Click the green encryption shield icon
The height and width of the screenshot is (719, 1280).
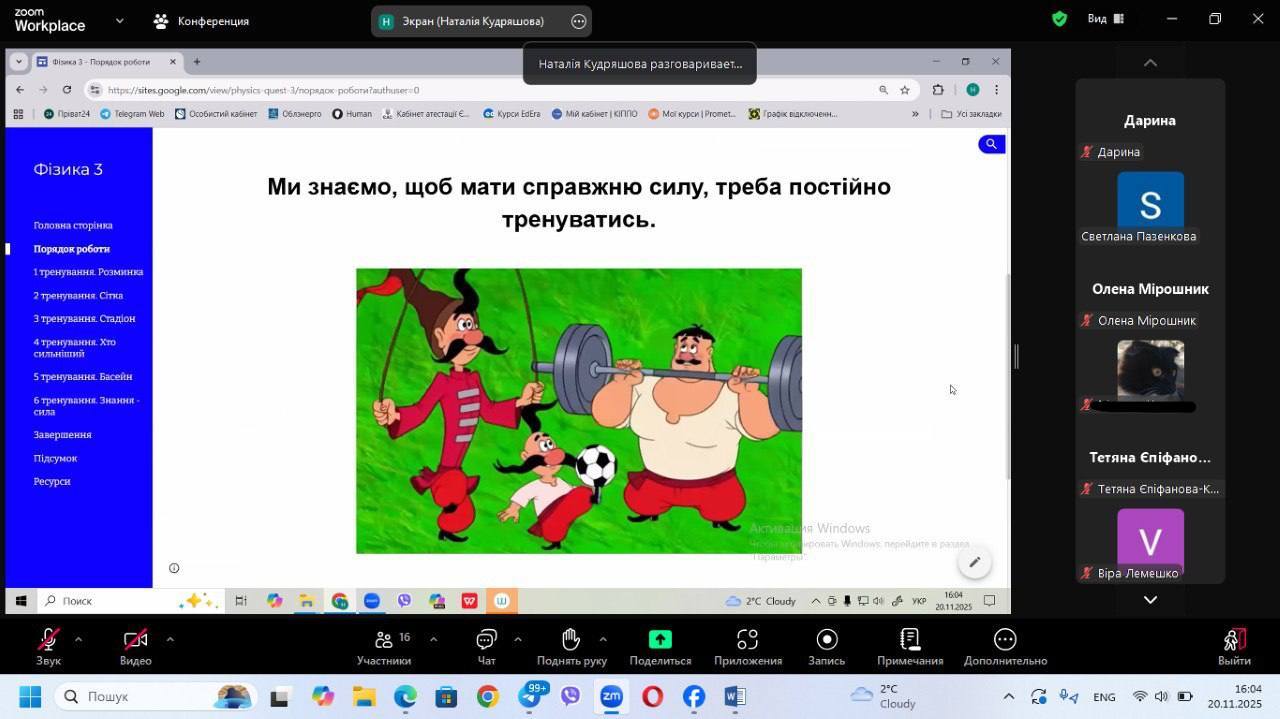point(1059,19)
